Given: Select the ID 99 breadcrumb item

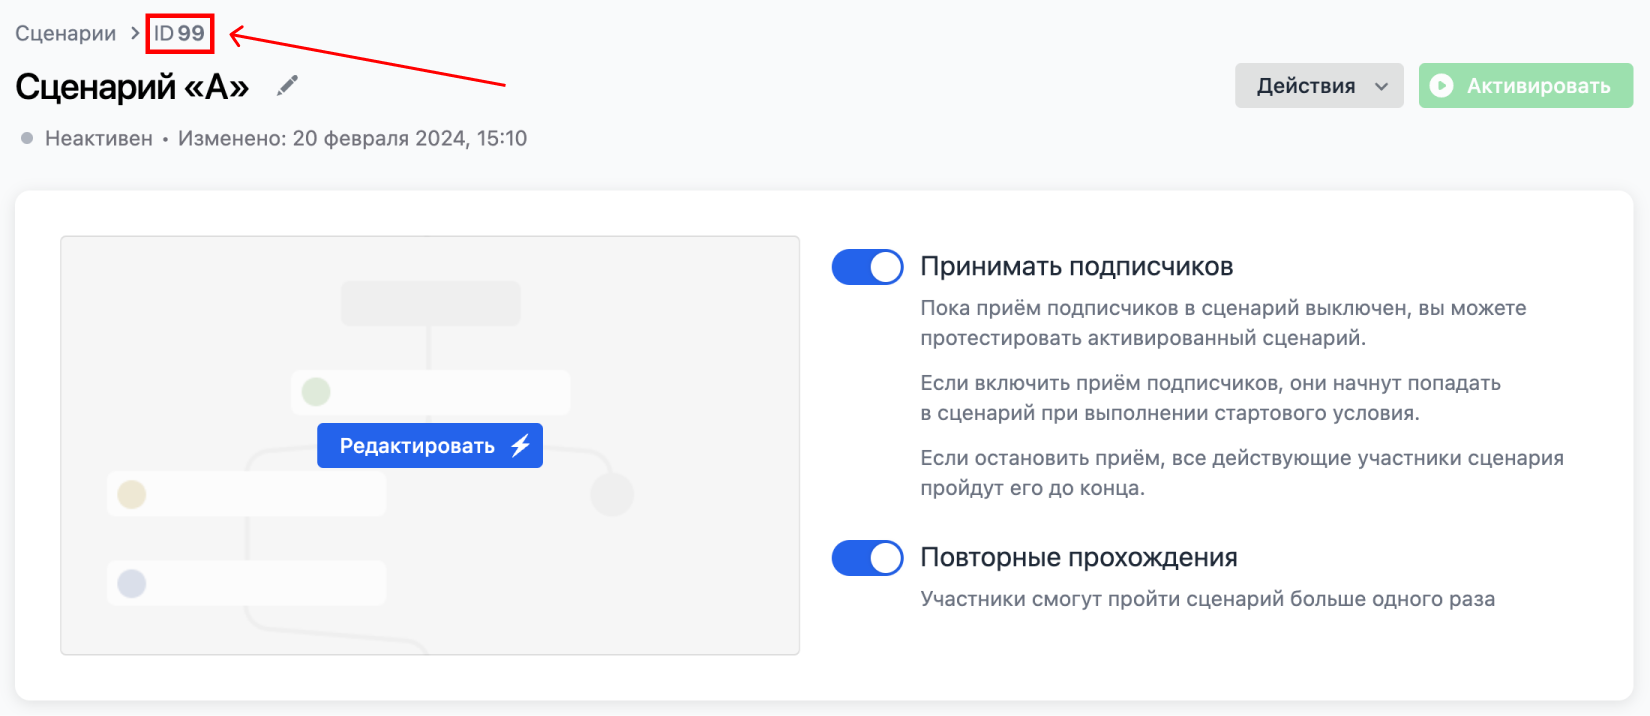Looking at the screenshot, I should [179, 32].
